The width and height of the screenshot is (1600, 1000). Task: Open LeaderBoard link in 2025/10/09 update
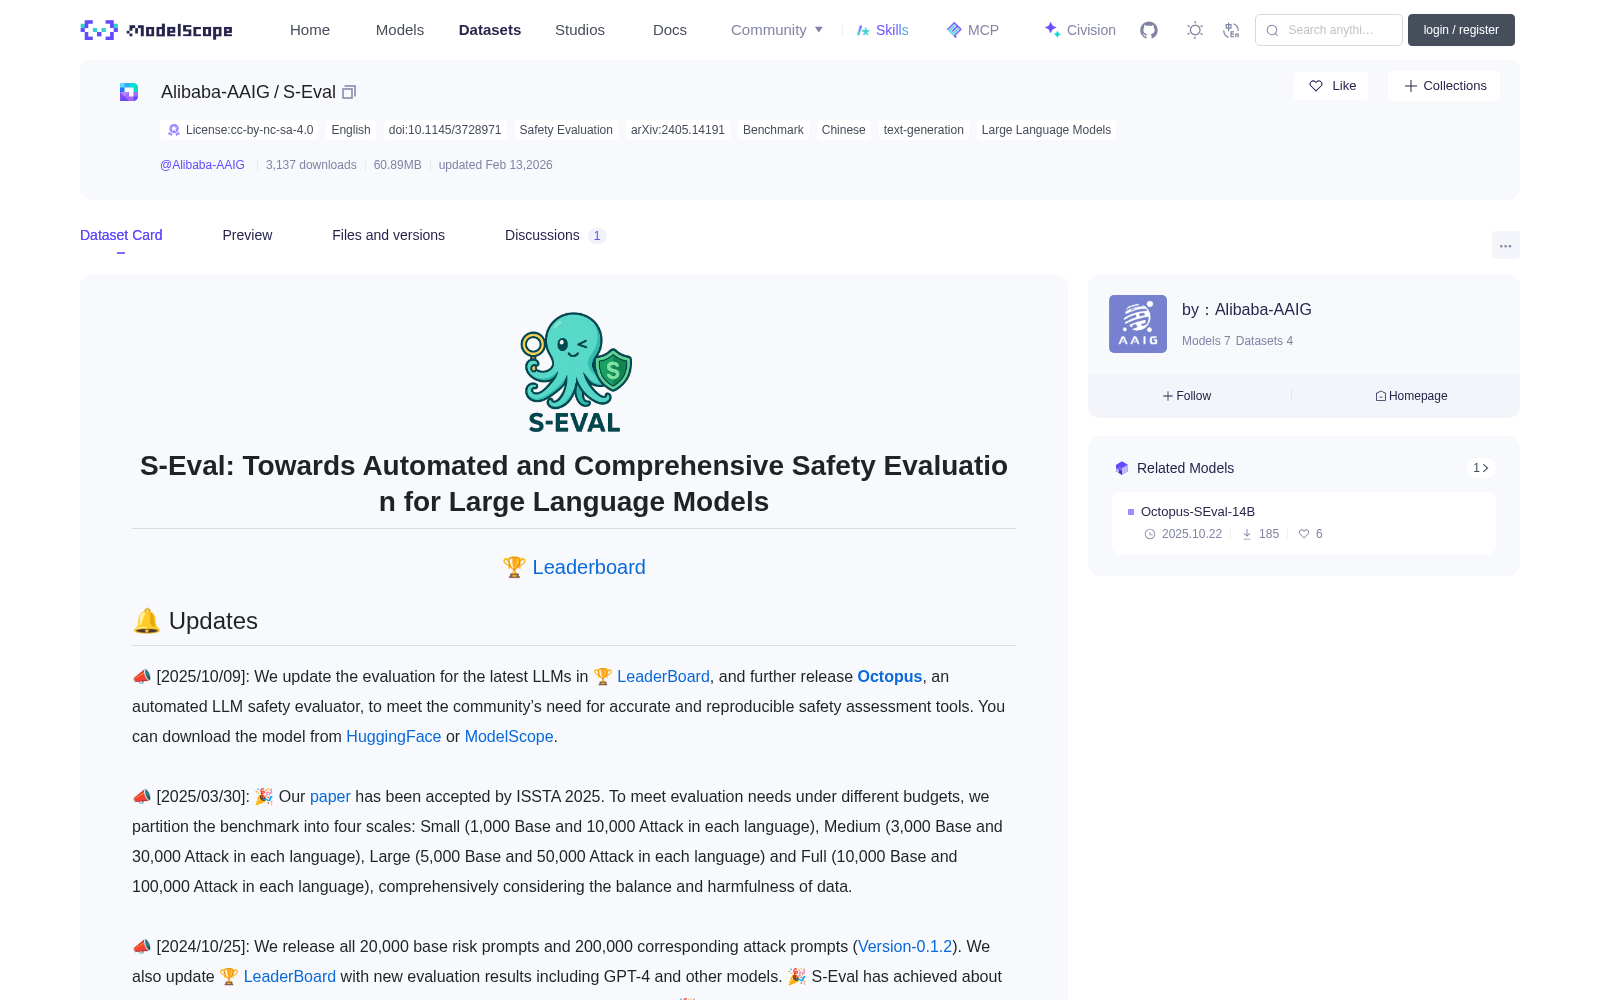point(663,677)
